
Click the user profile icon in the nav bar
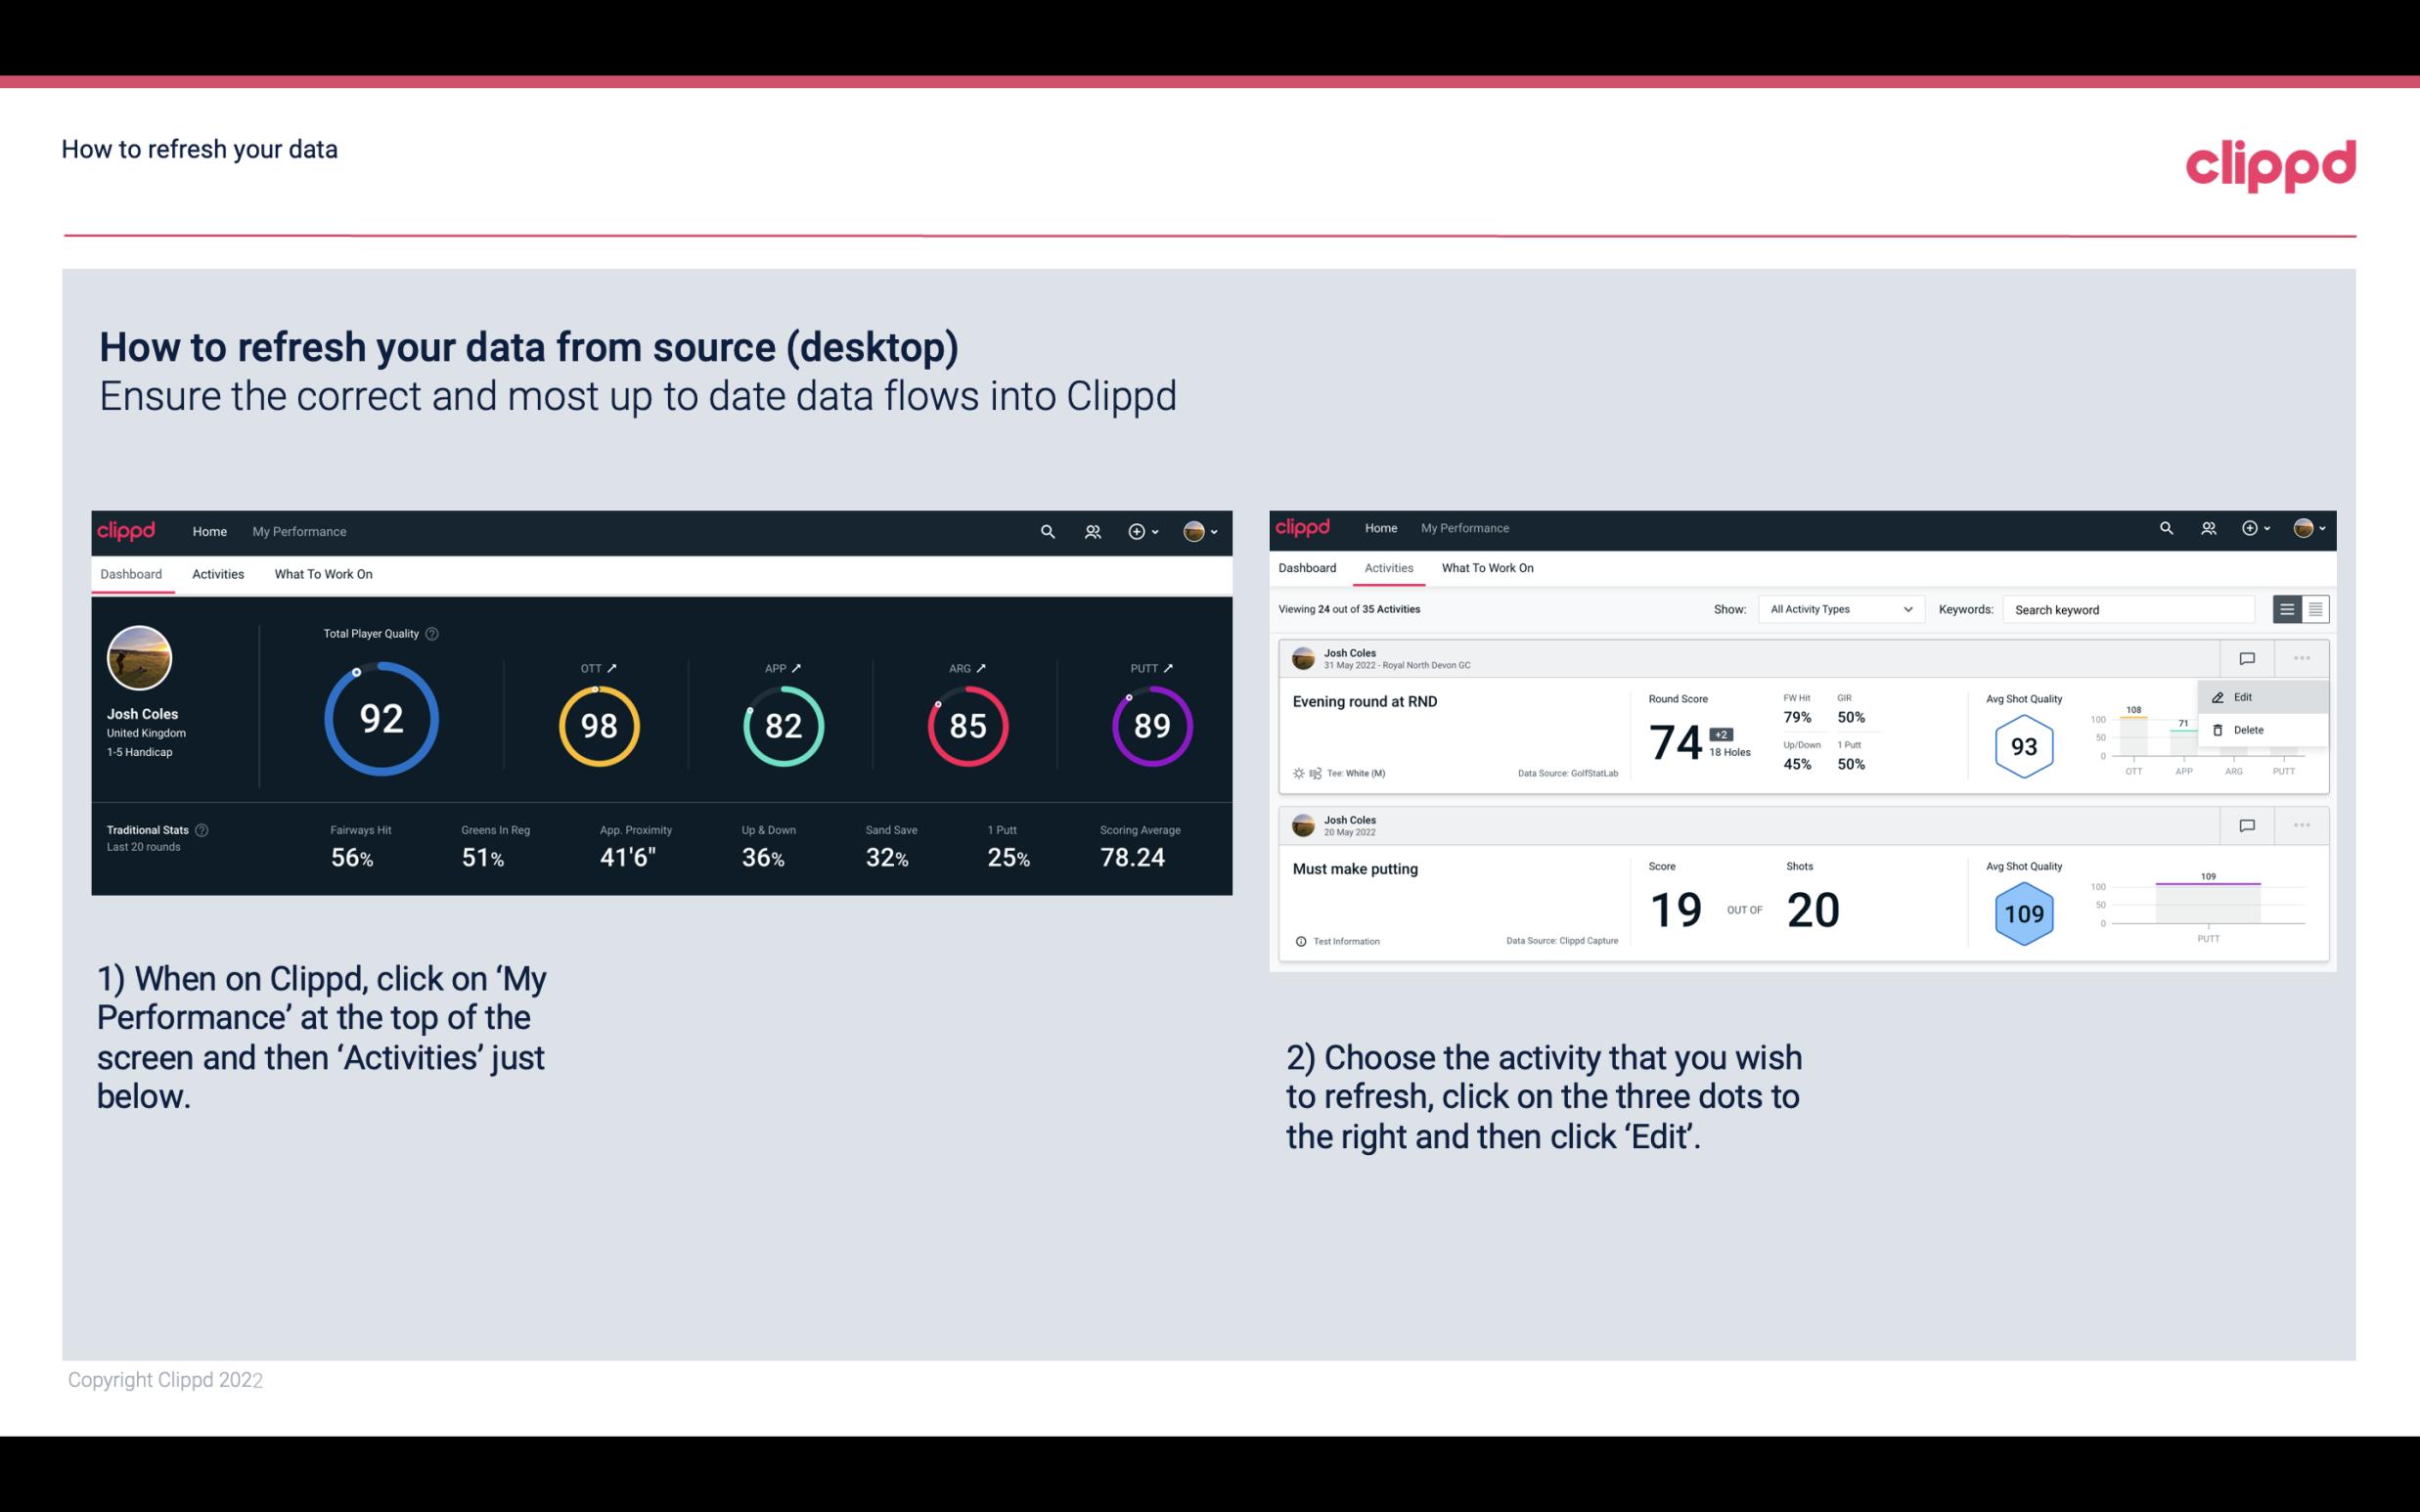click(x=1195, y=531)
